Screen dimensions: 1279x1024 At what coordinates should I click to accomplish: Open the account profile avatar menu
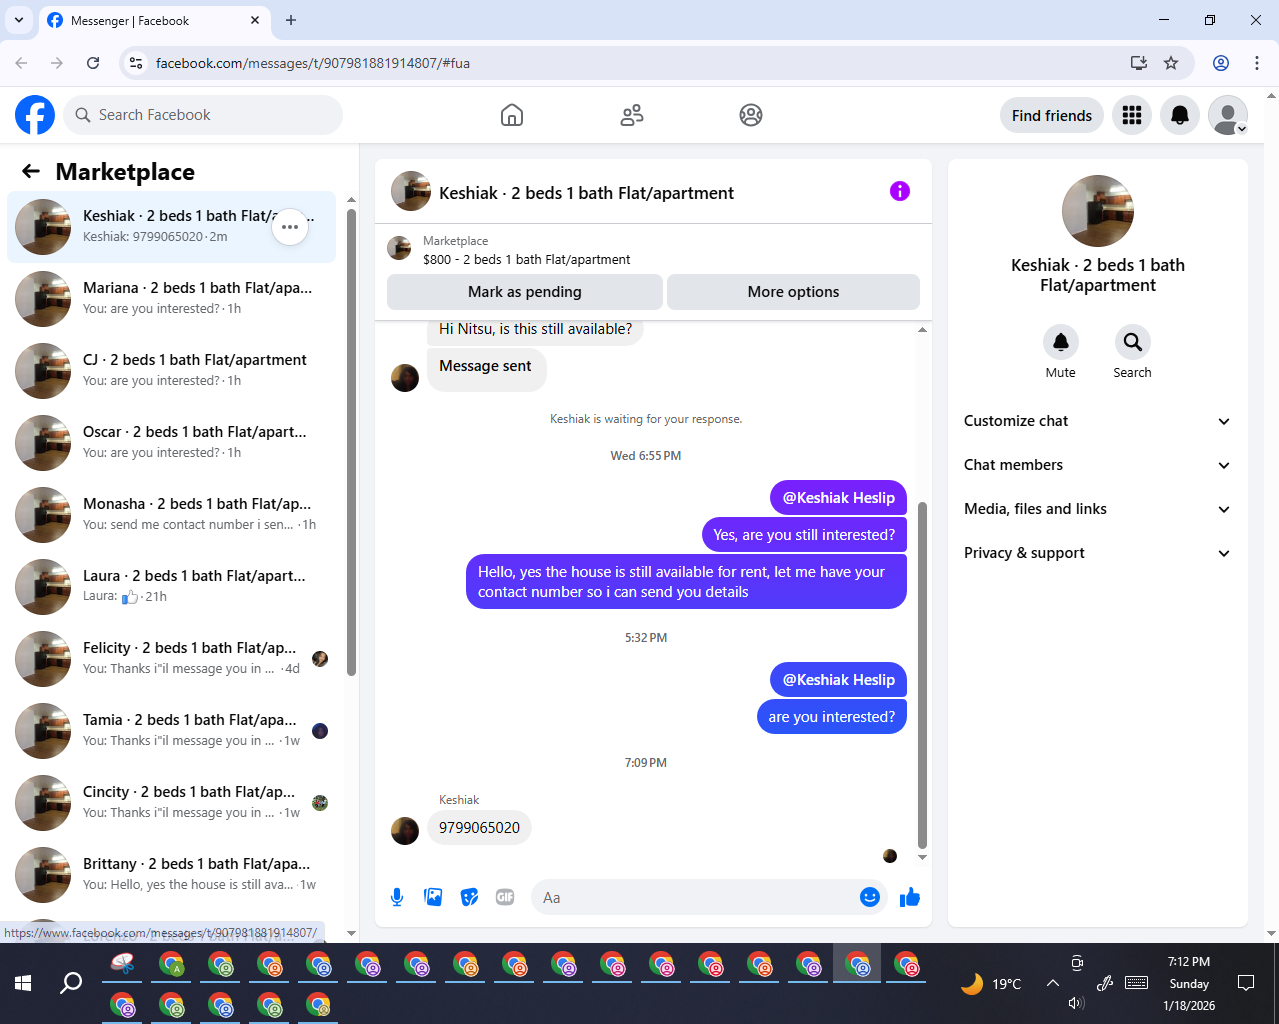coord(1228,115)
